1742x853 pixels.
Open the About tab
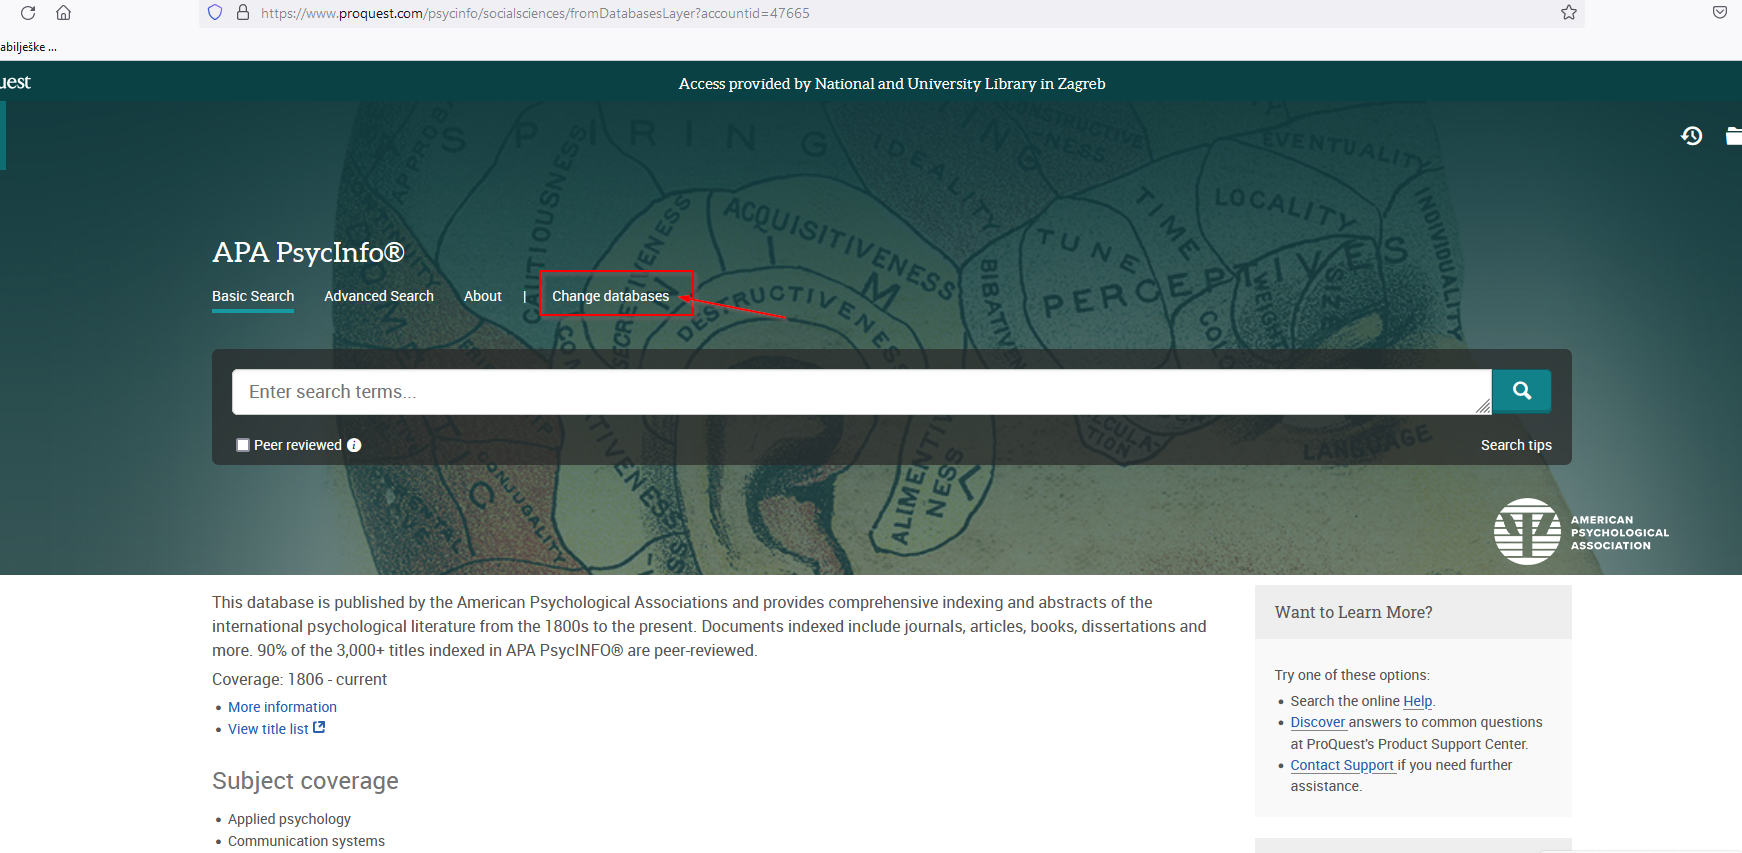483,296
